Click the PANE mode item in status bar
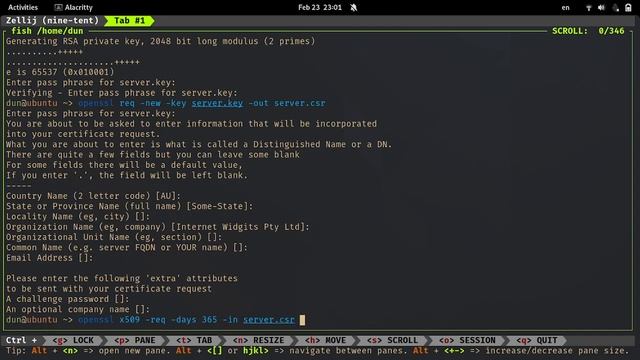640x360 pixels. click(135, 340)
